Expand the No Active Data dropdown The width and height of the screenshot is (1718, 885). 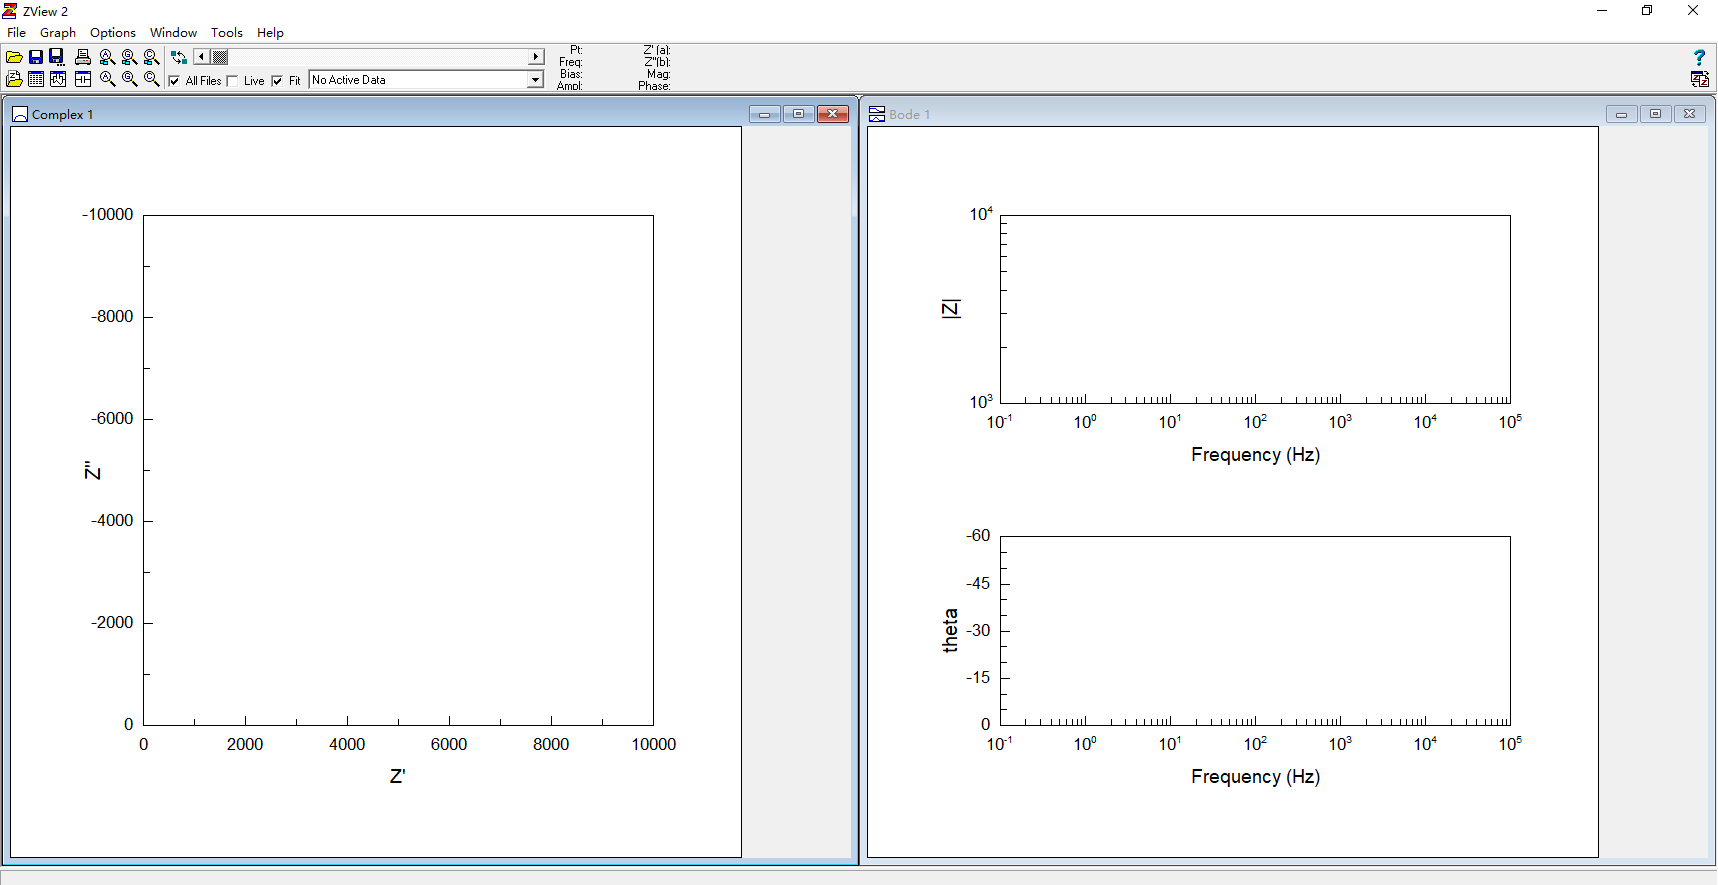point(535,80)
